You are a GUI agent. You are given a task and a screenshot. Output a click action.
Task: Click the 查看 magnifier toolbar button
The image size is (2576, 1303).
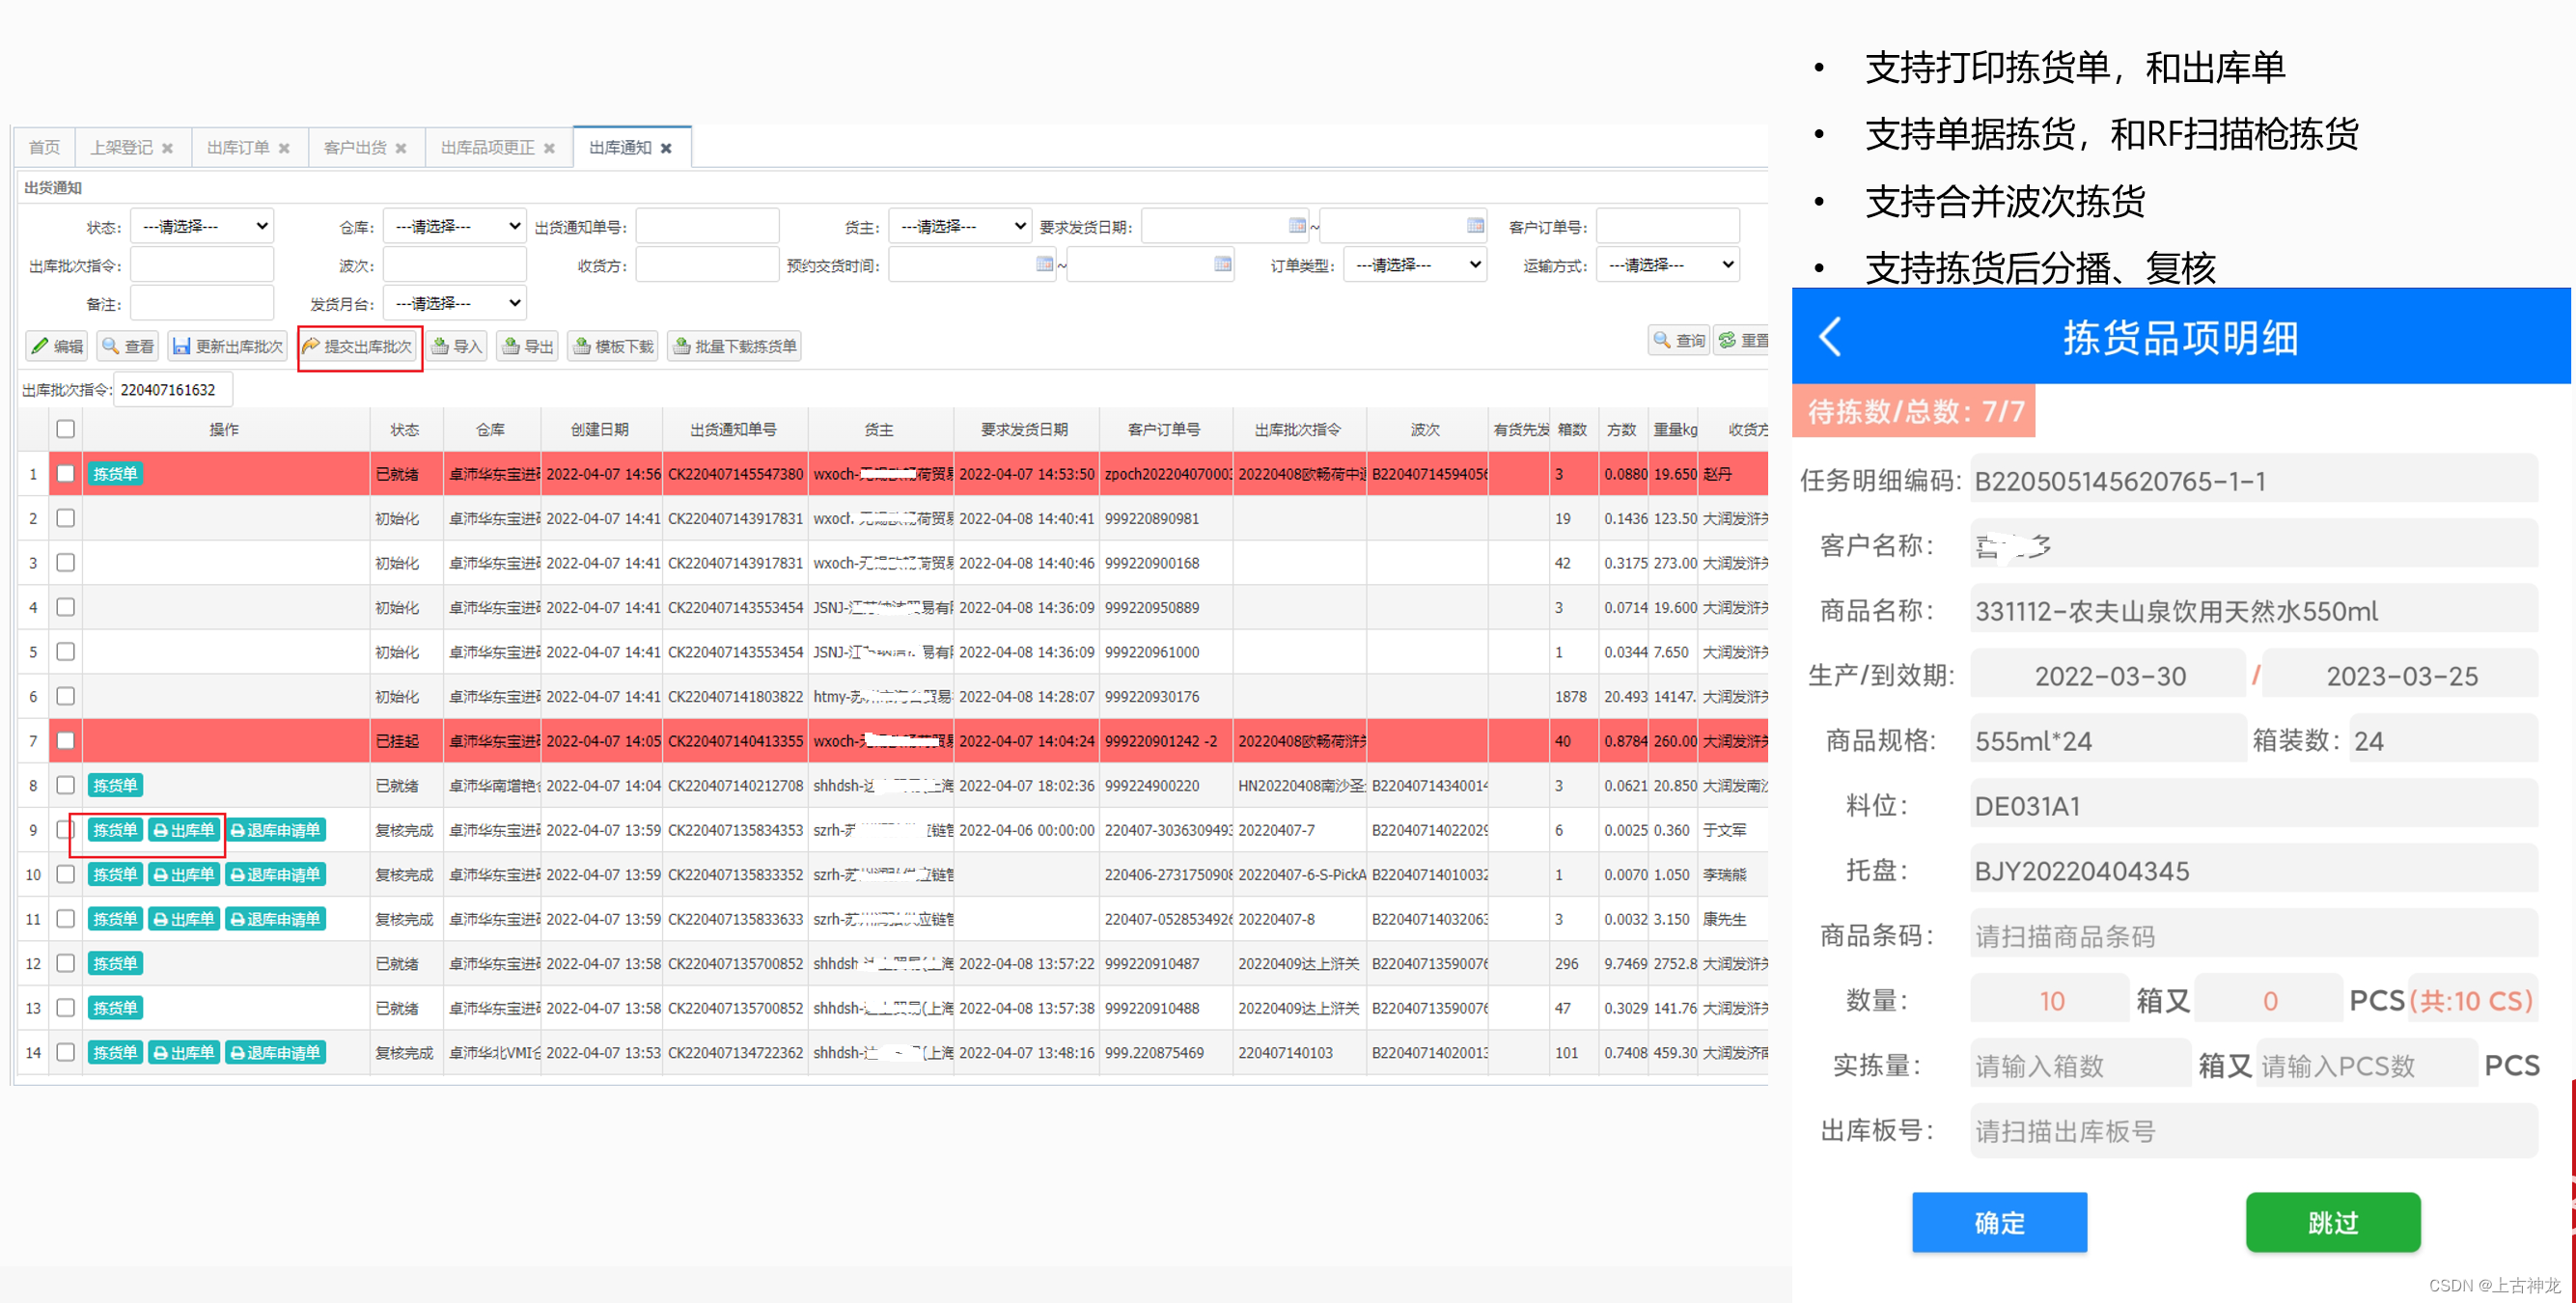coord(127,346)
